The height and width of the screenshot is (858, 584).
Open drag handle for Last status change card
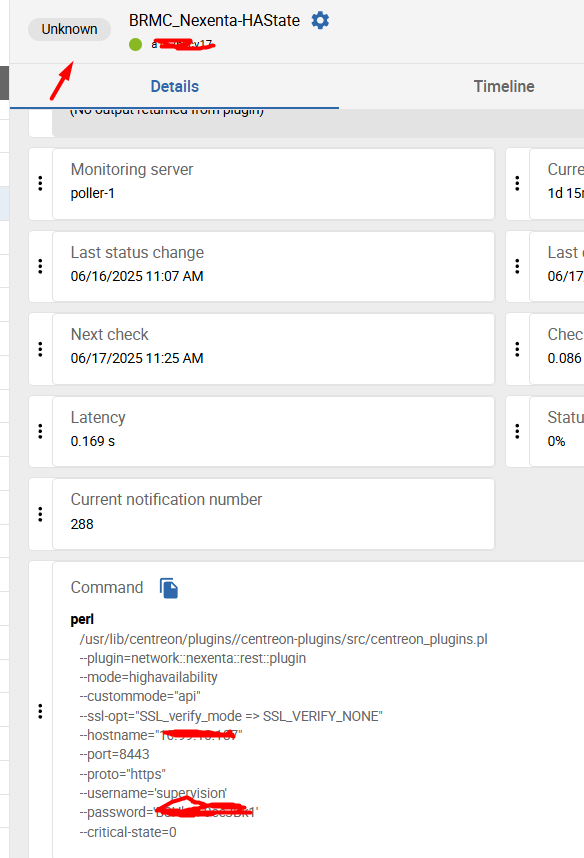tap(40, 266)
